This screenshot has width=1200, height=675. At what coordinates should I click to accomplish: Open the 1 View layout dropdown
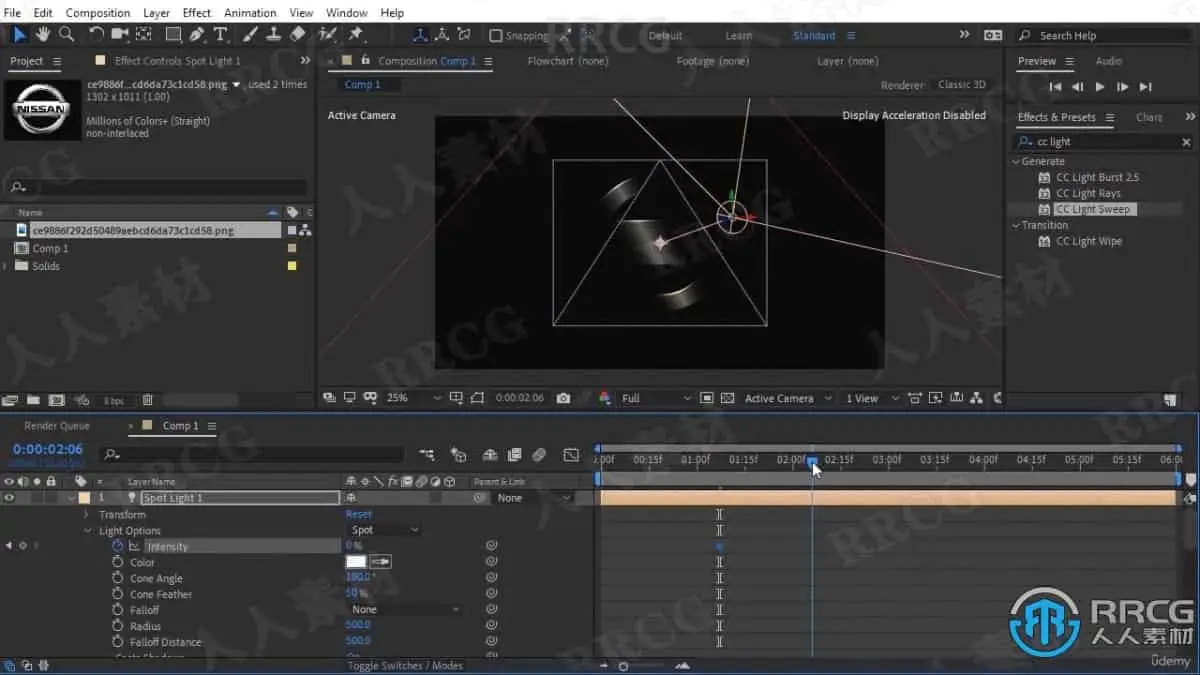872,398
